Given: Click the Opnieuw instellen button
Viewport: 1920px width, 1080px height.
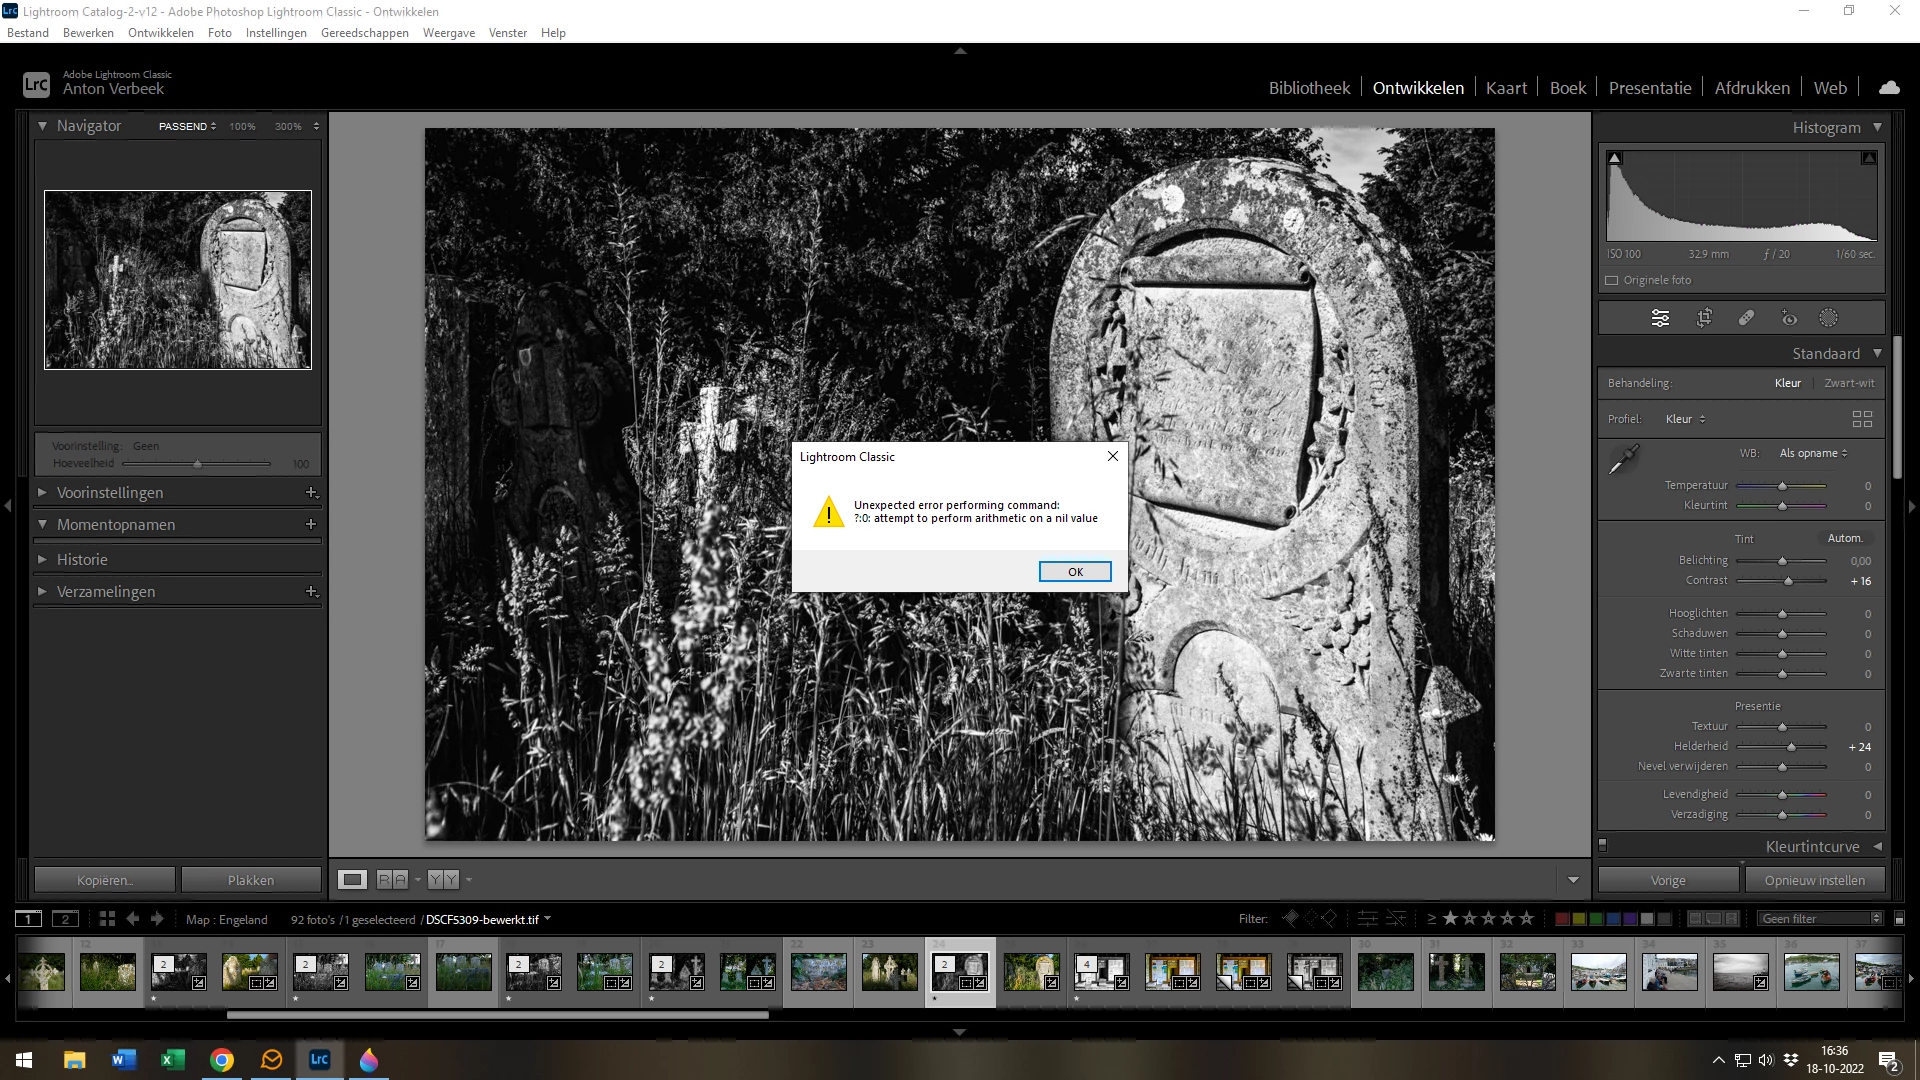Looking at the screenshot, I should pyautogui.click(x=1814, y=880).
